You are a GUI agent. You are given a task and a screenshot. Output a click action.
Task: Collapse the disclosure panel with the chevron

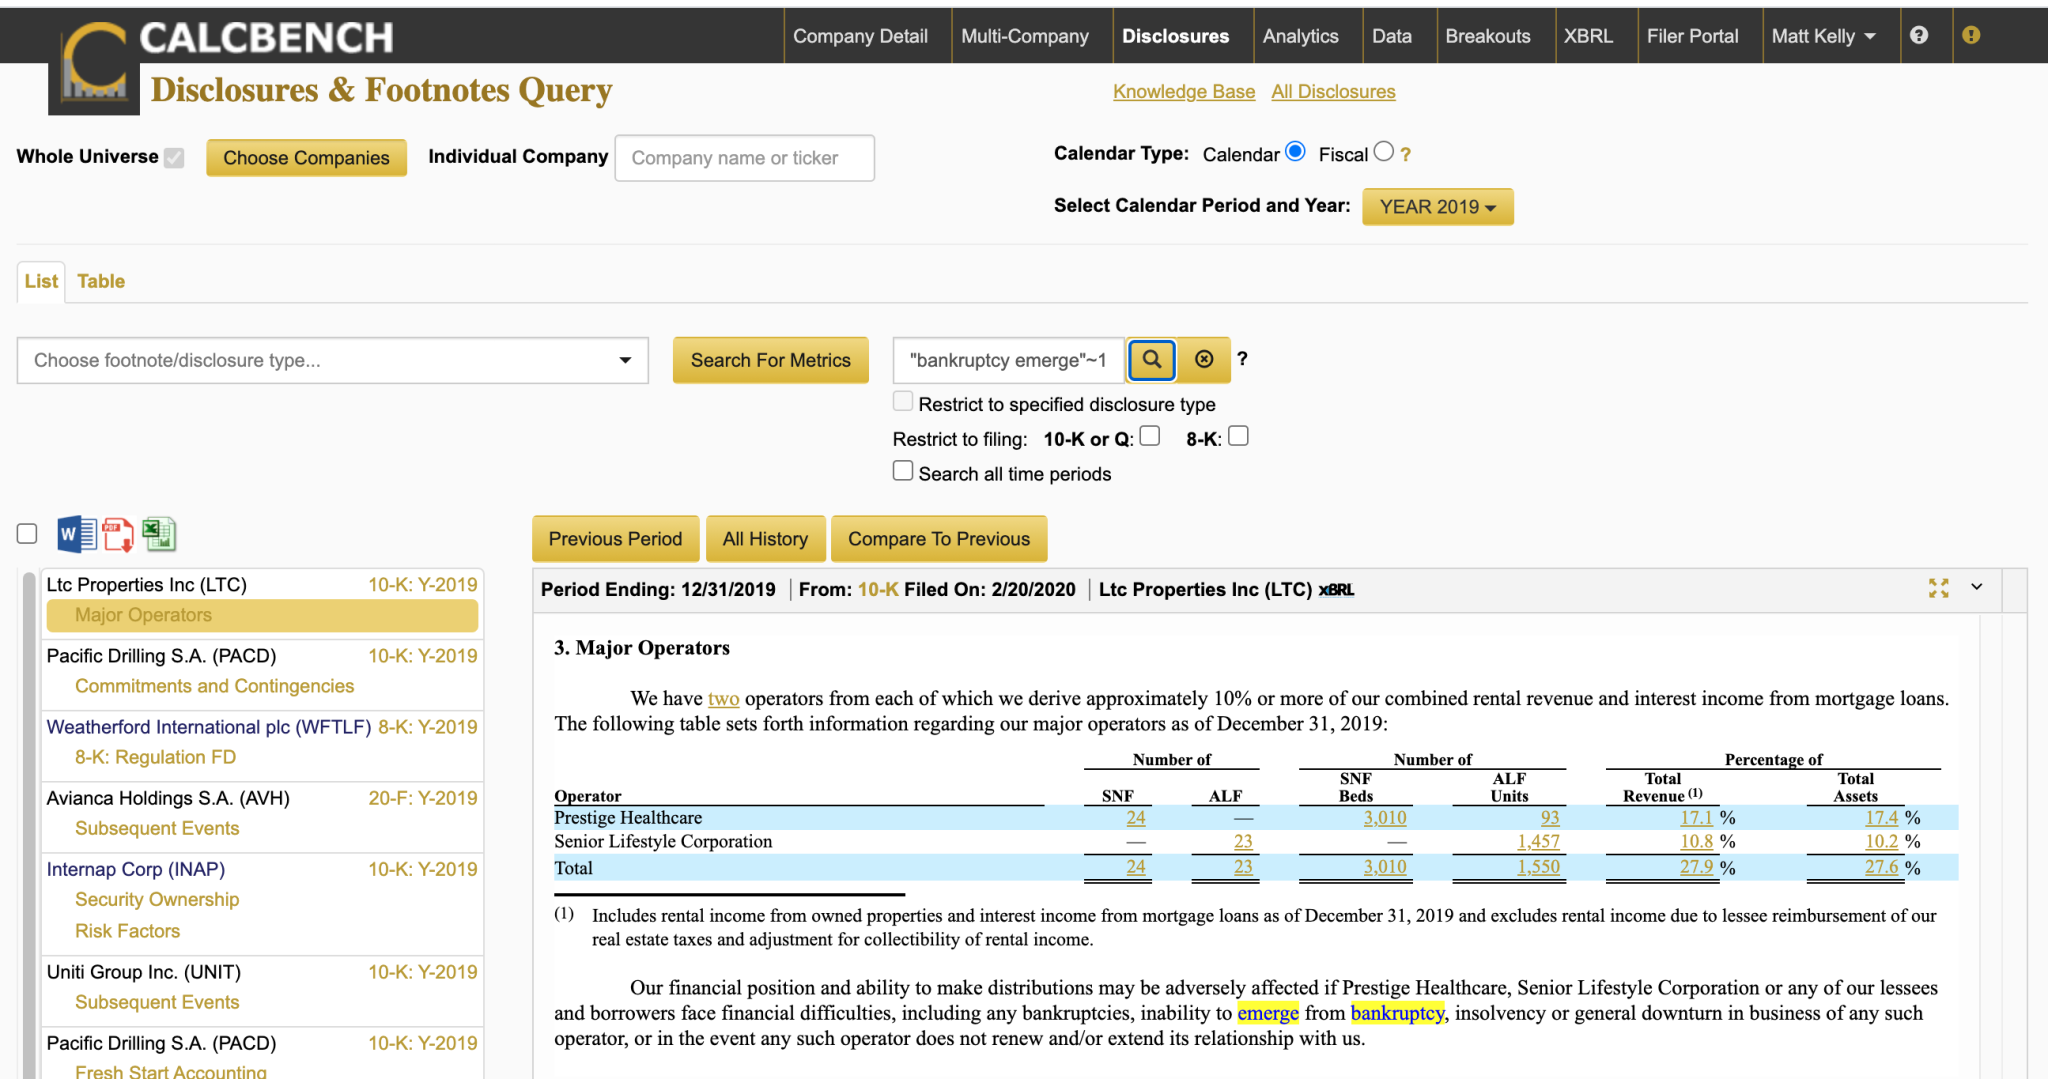[1977, 588]
